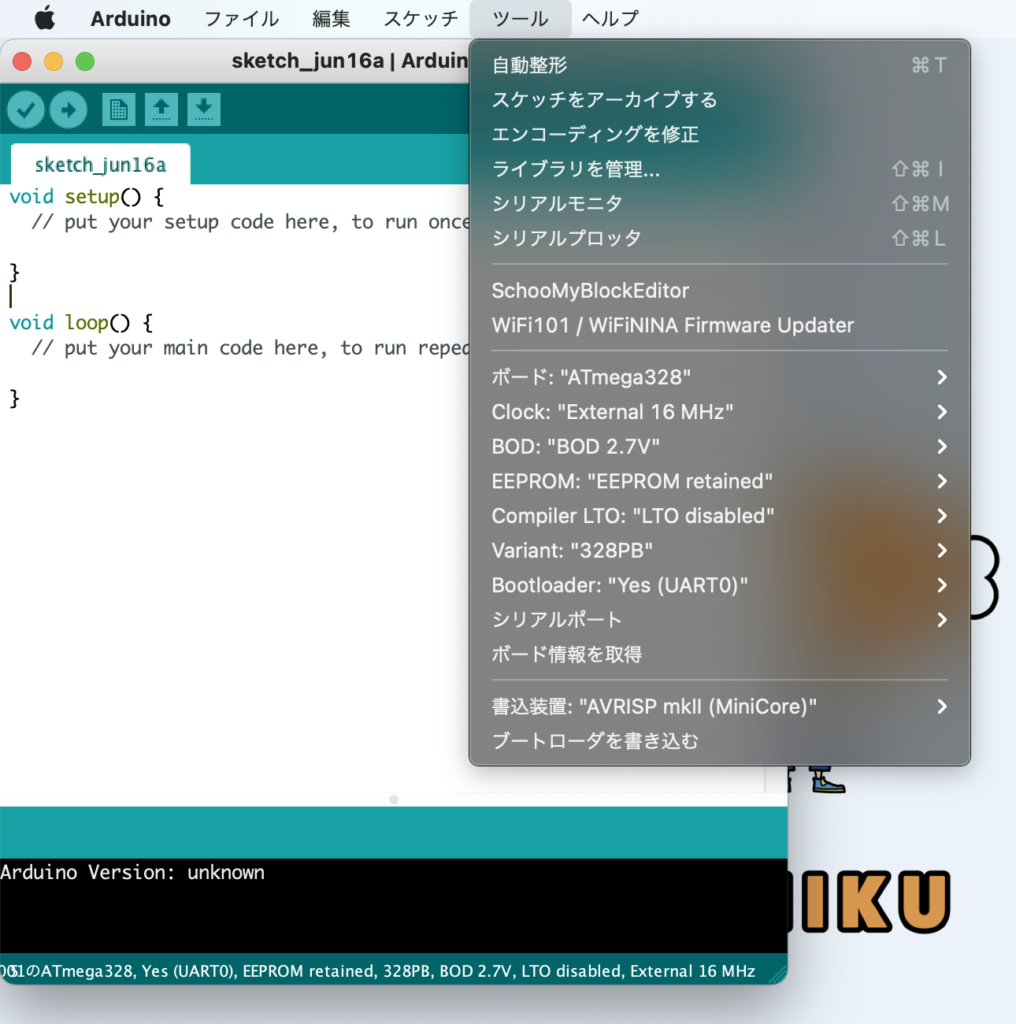Select ボード情報を取得 menu item
The image size is (1016, 1024).
tap(720, 654)
